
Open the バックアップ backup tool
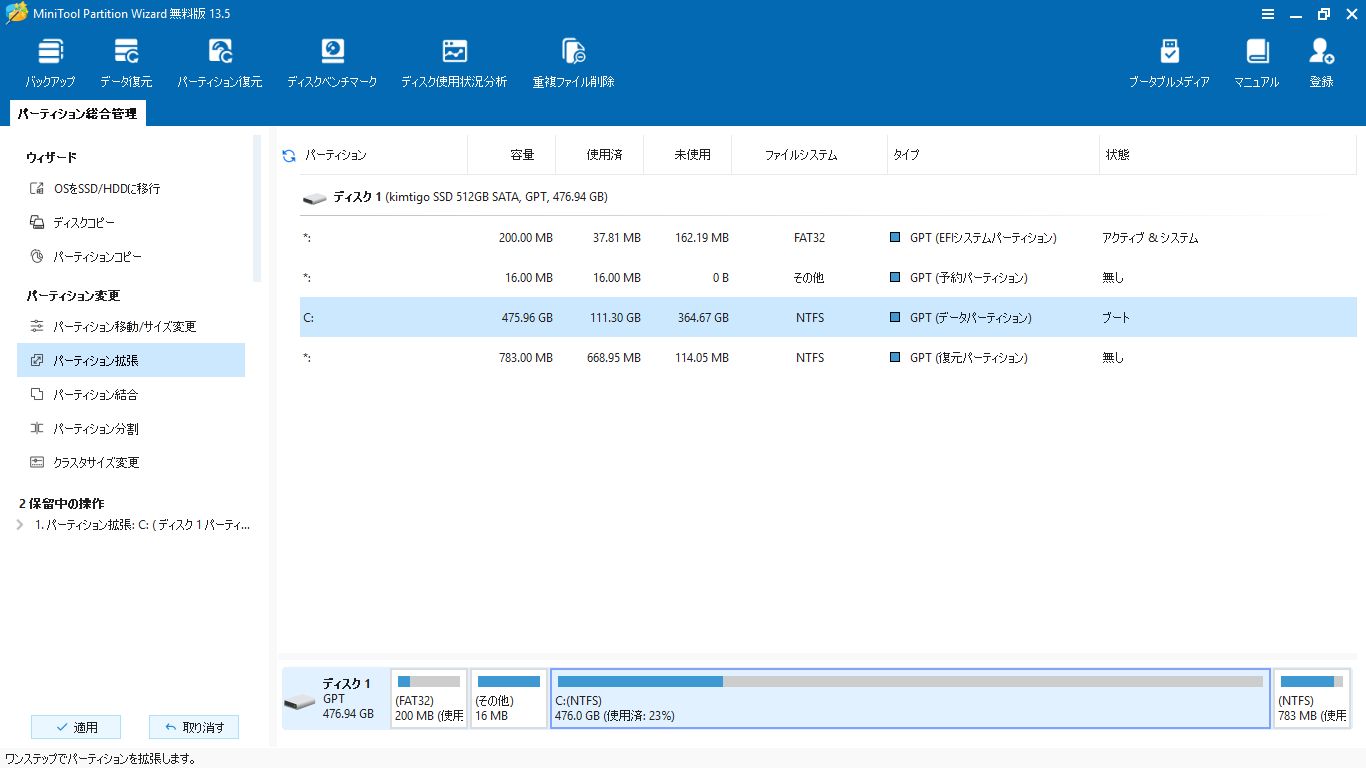(50, 63)
